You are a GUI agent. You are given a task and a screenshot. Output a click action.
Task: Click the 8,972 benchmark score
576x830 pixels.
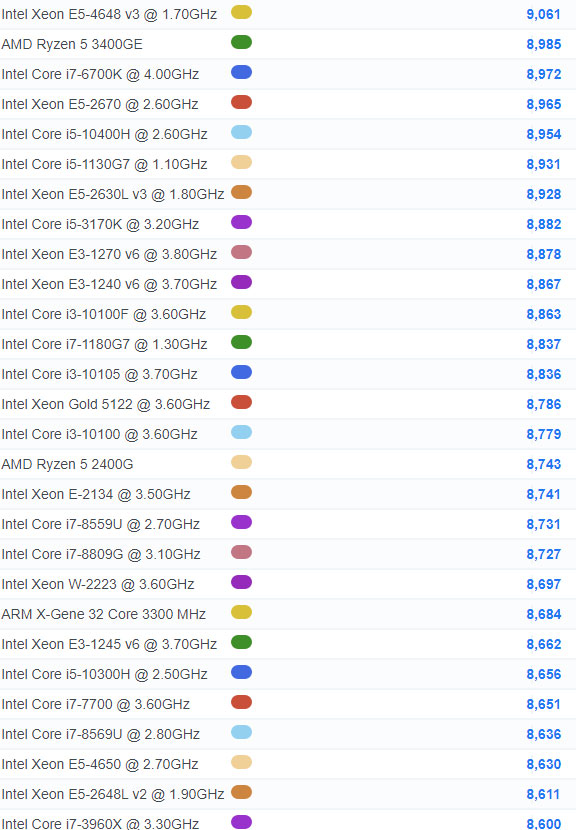(x=543, y=74)
